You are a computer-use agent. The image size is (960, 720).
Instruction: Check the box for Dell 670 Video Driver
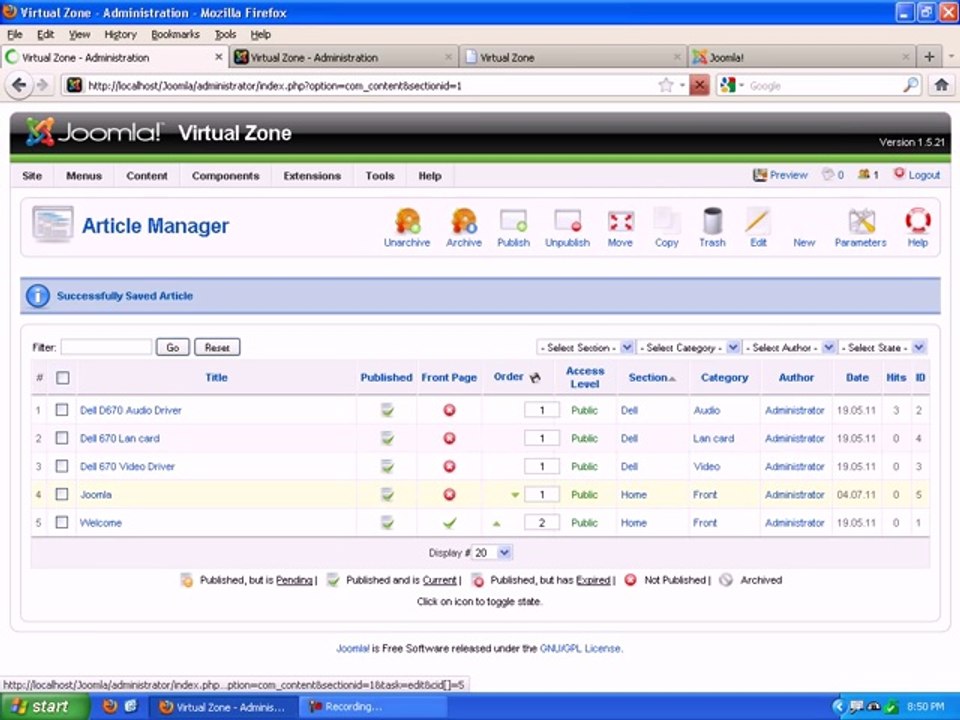coord(62,466)
